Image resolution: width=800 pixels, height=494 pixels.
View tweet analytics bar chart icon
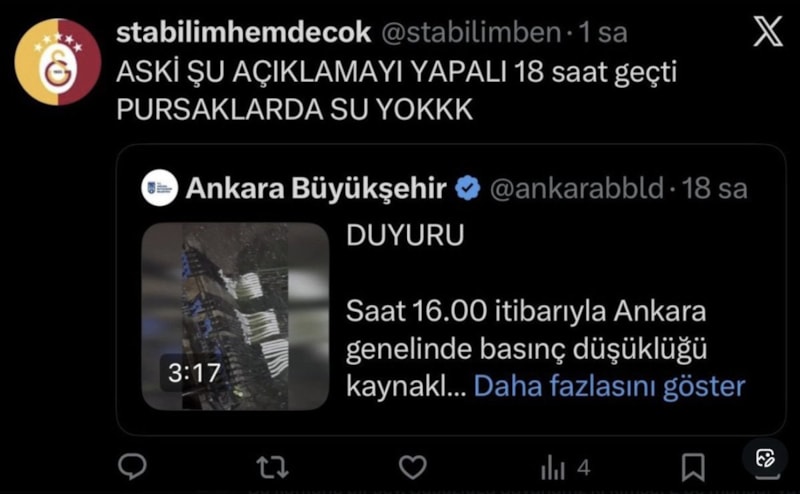tap(553, 467)
